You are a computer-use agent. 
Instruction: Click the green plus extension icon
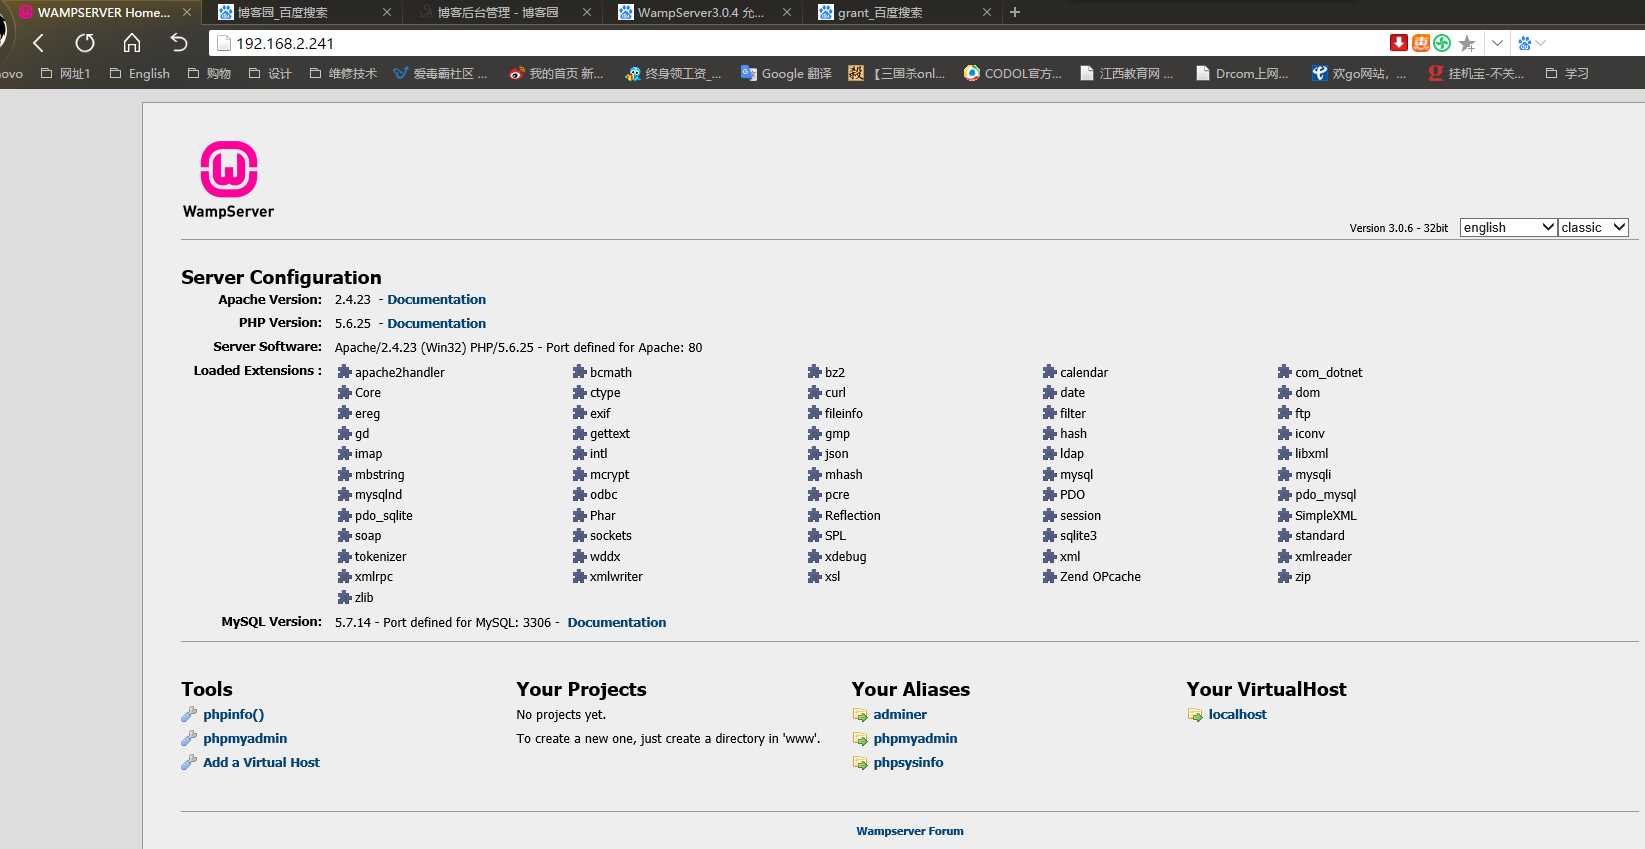point(1441,43)
